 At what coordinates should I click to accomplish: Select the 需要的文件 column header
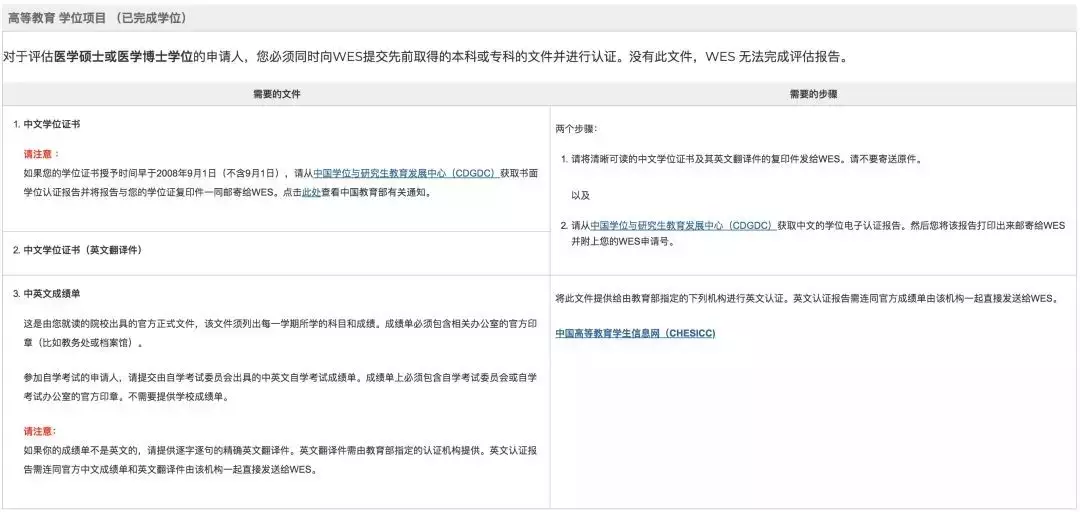(276, 93)
